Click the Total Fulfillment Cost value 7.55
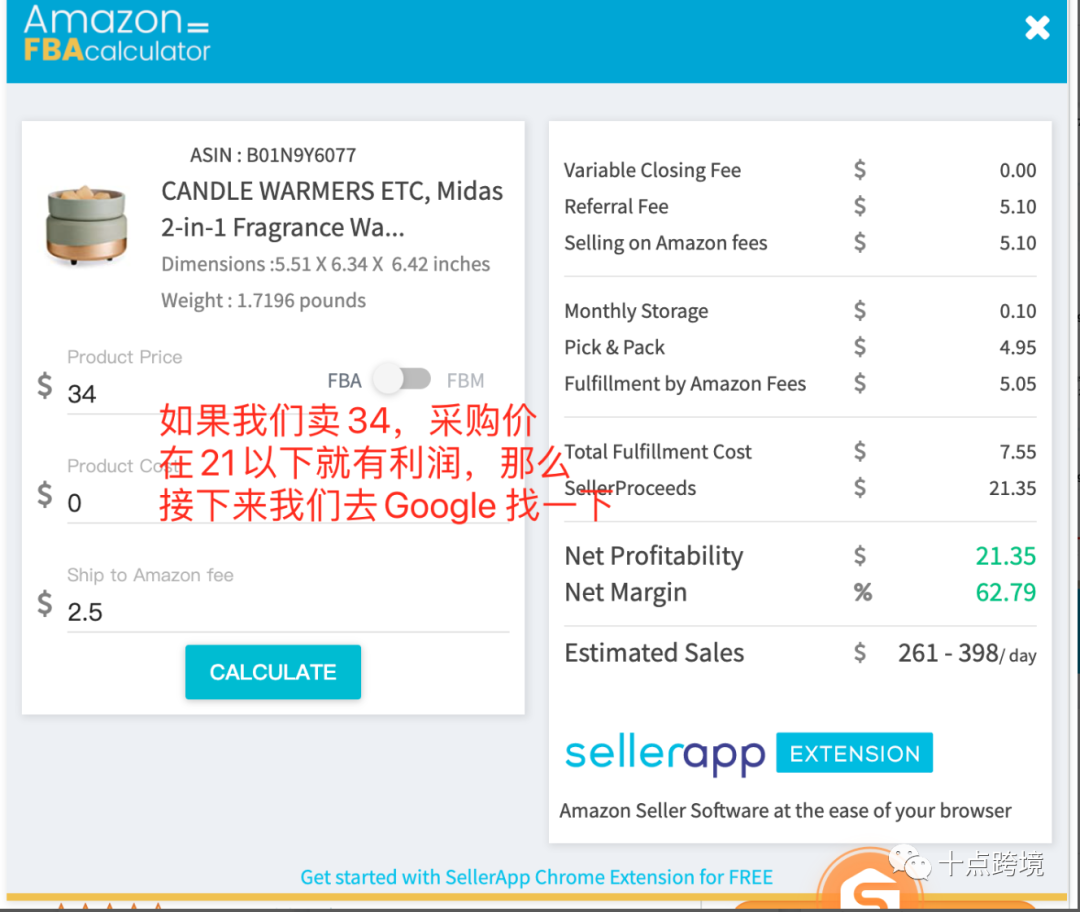Viewport: 1080px width, 912px height. (1017, 452)
